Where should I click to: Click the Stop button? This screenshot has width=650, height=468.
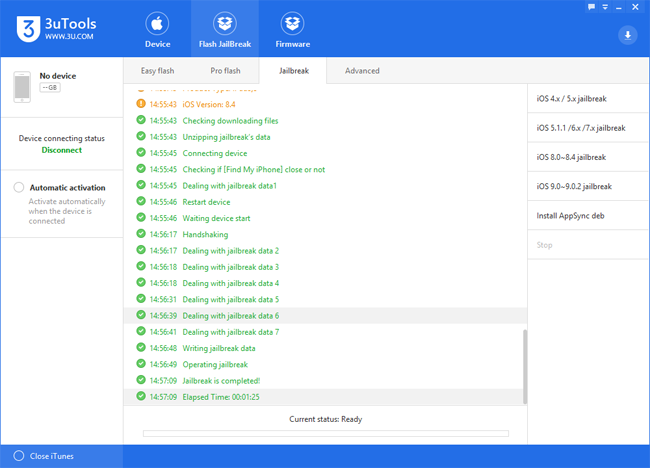point(588,245)
